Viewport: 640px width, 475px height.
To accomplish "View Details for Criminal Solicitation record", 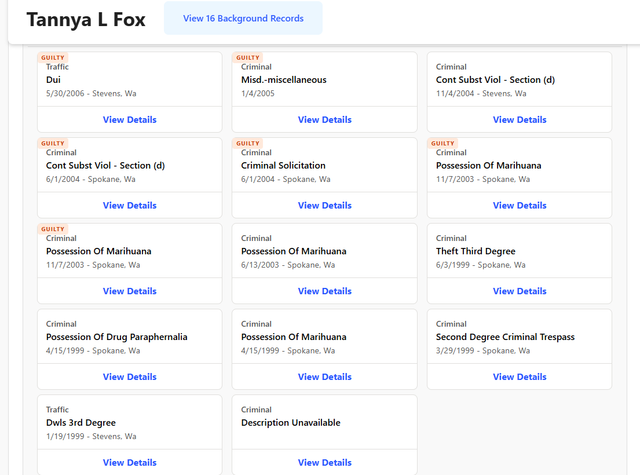I will click(x=324, y=205).
